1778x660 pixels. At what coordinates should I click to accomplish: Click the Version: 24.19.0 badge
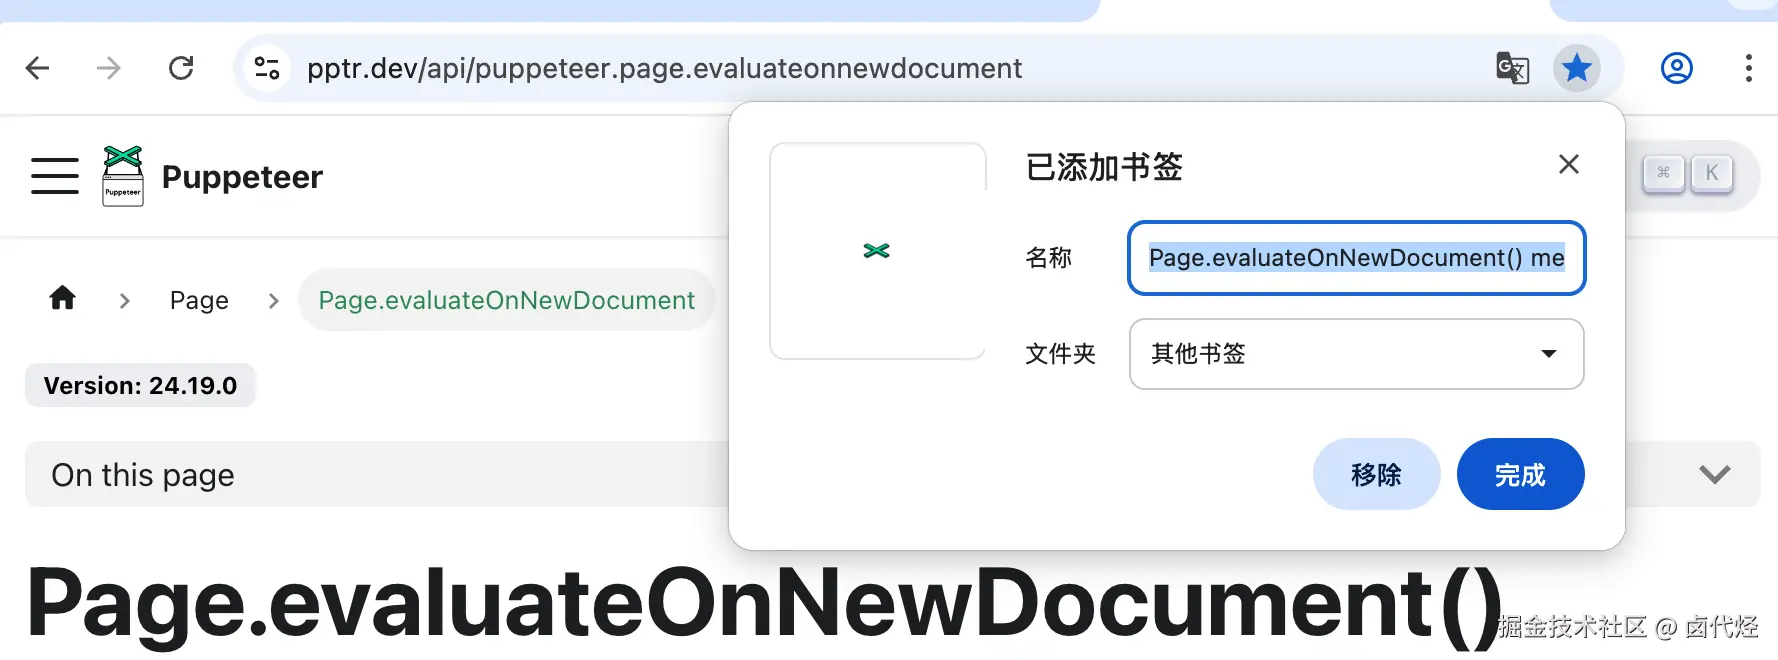pyautogui.click(x=140, y=386)
